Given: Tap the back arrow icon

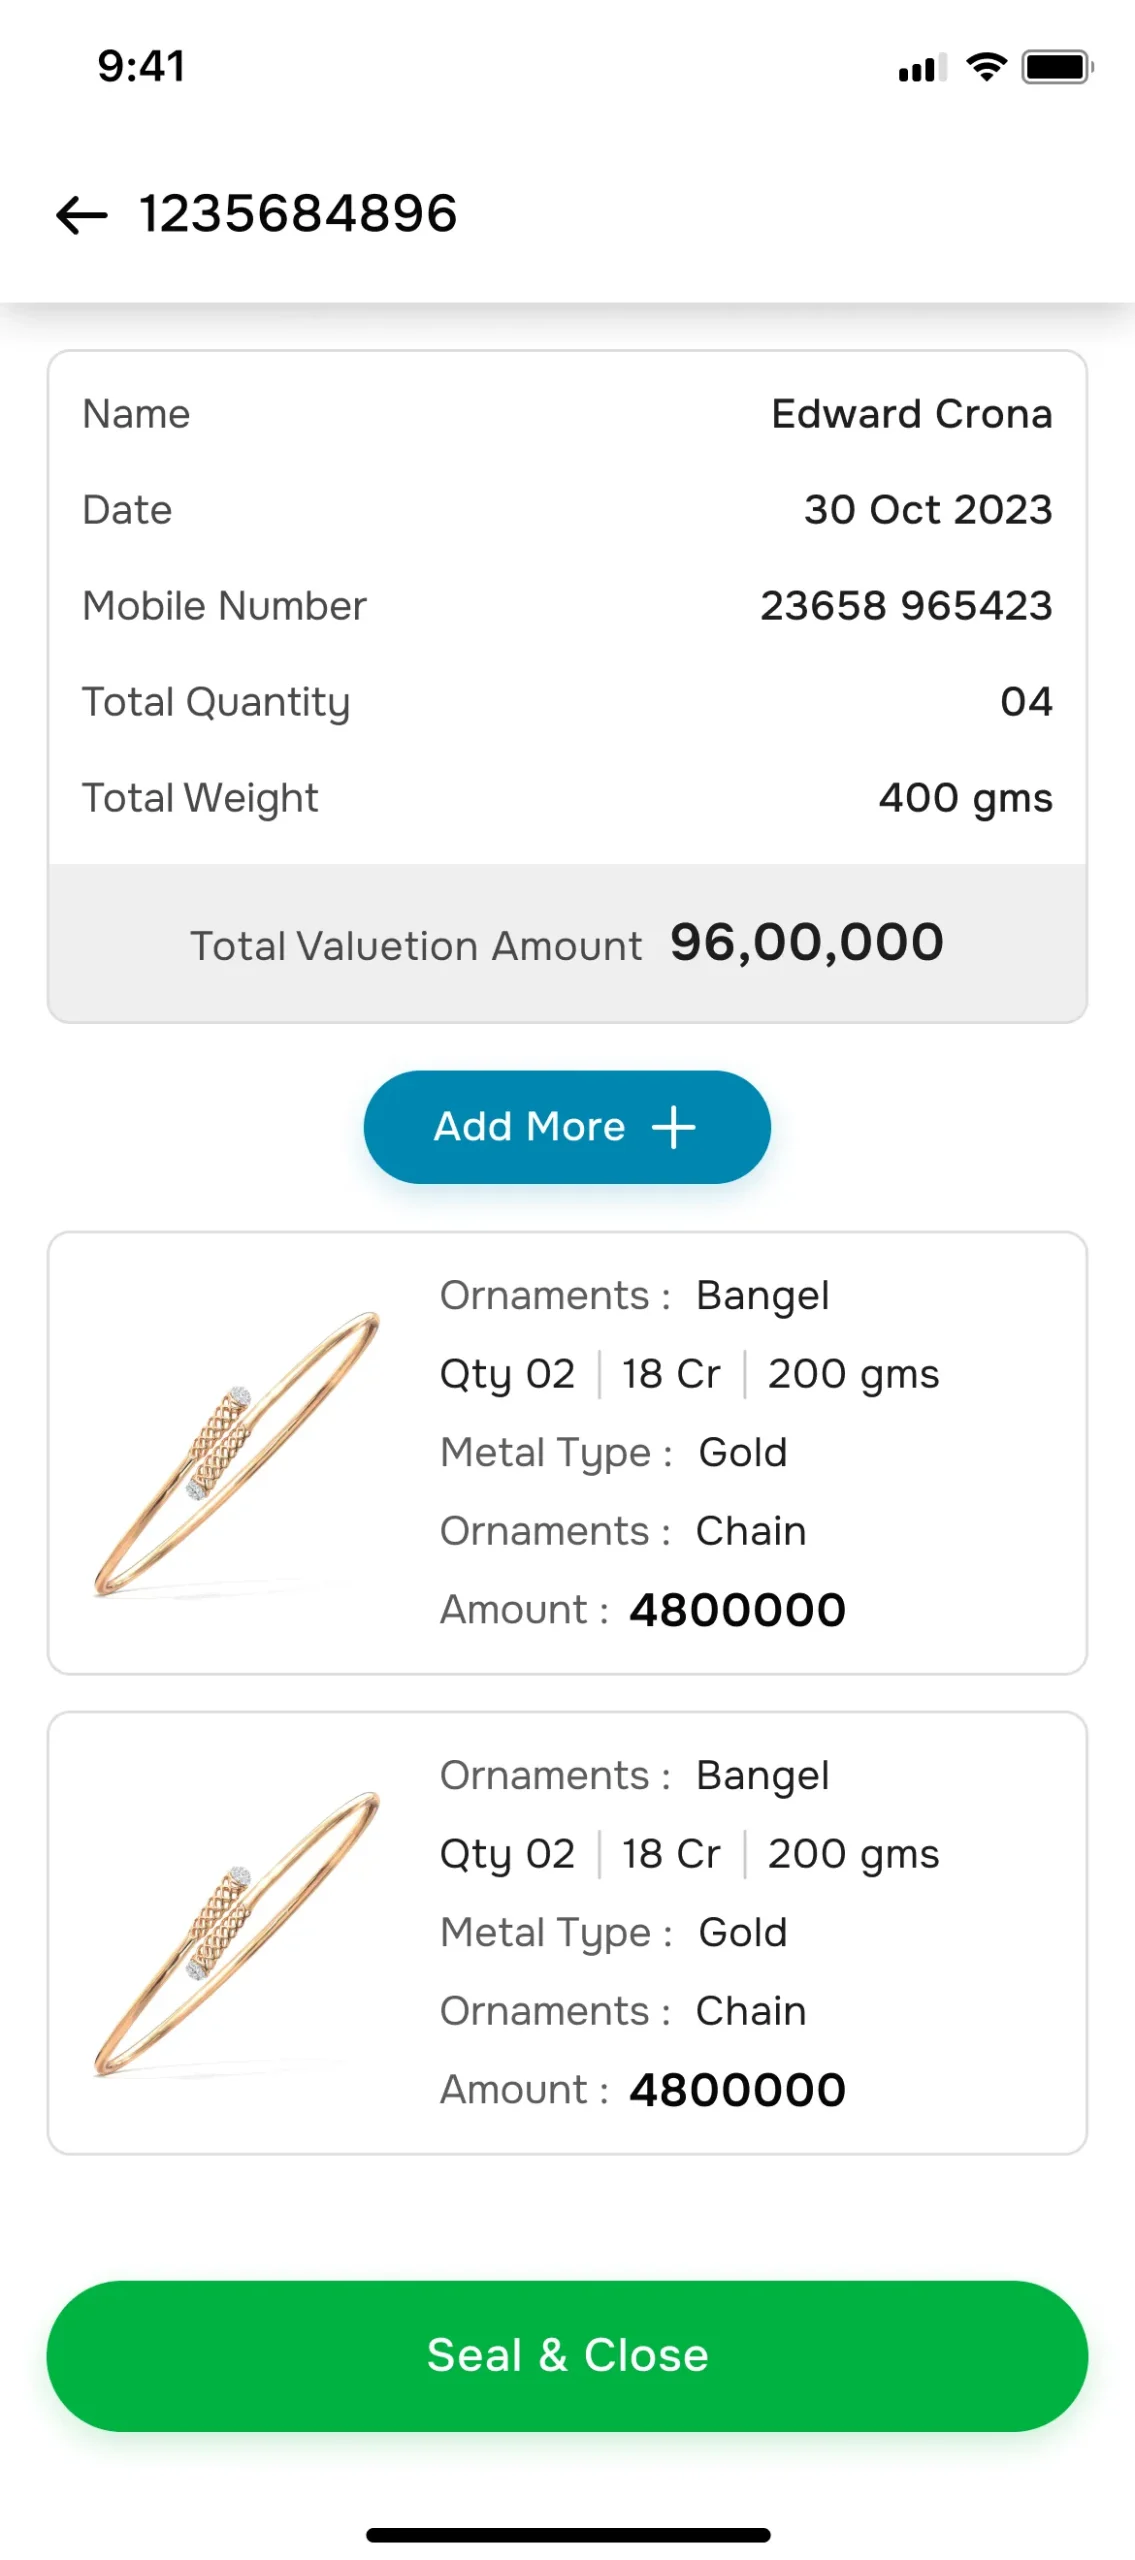Looking at the screenshot, I should (82, 215).
